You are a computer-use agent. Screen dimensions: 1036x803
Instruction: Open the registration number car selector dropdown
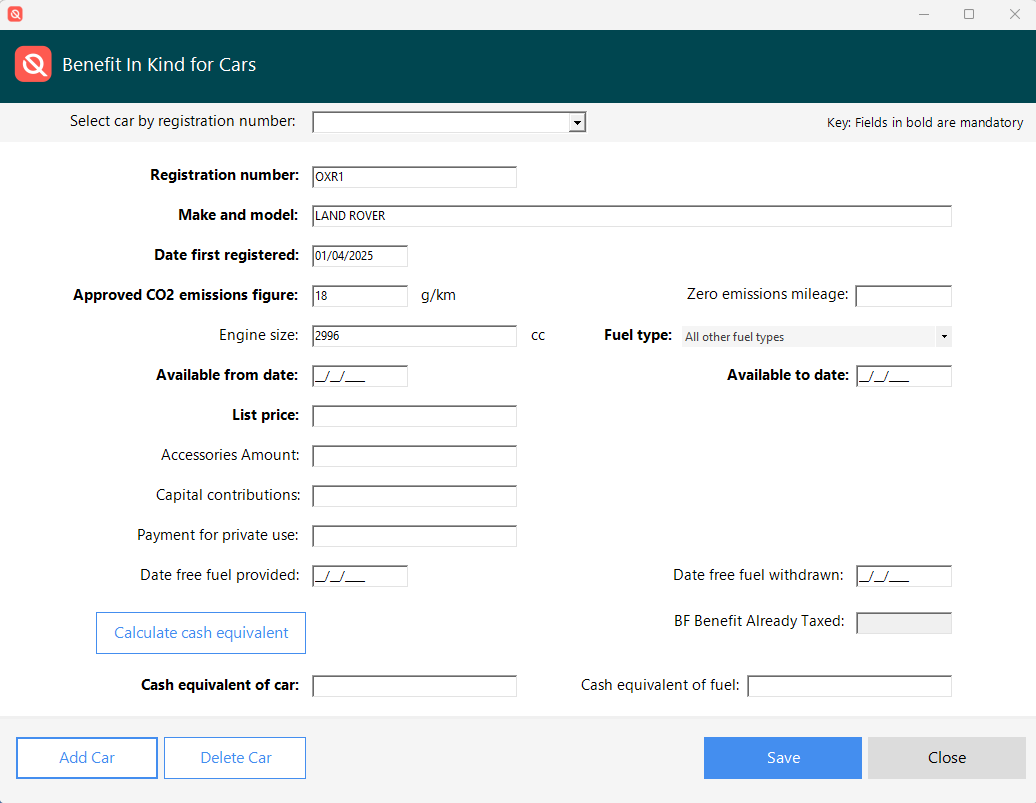point(577,122)
